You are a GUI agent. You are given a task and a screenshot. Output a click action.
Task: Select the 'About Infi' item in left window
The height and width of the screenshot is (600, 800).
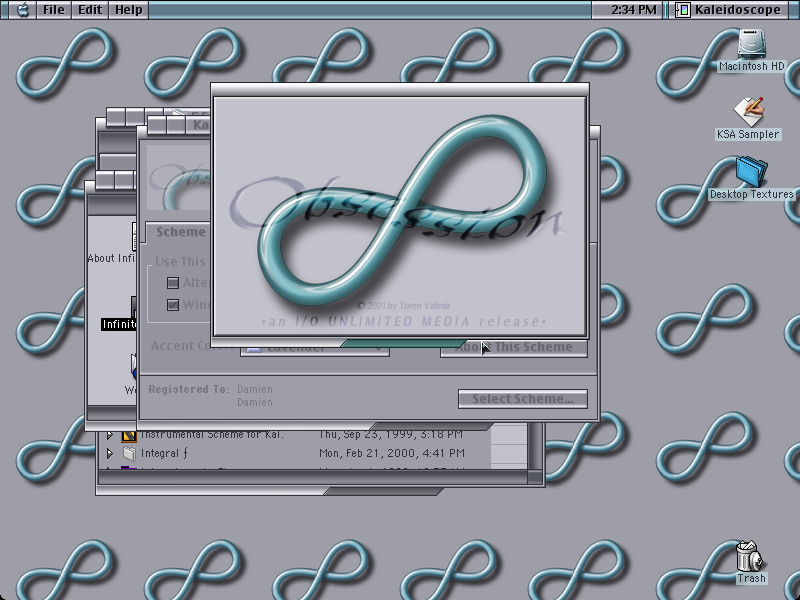coord(111,258)
